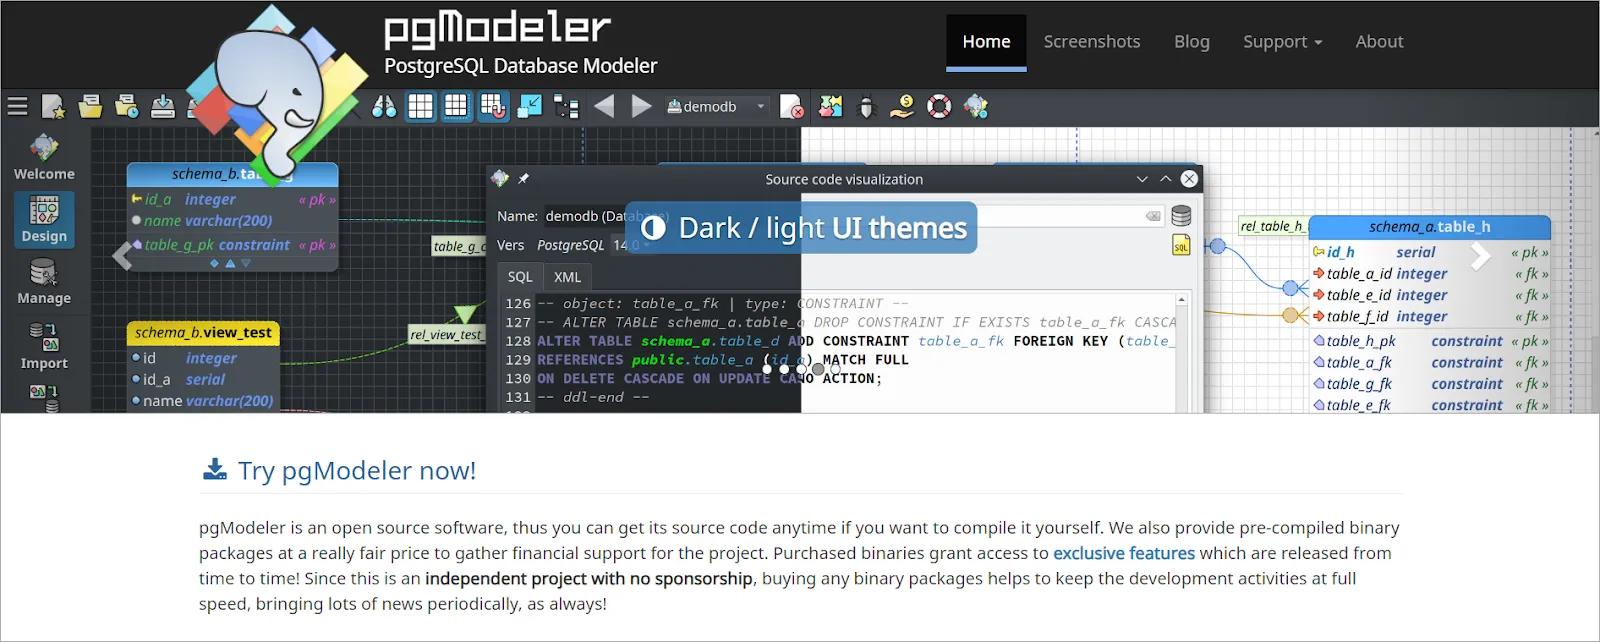1600x642 pixels.
Task: Open the Blog nav link
Action: 1191,41
